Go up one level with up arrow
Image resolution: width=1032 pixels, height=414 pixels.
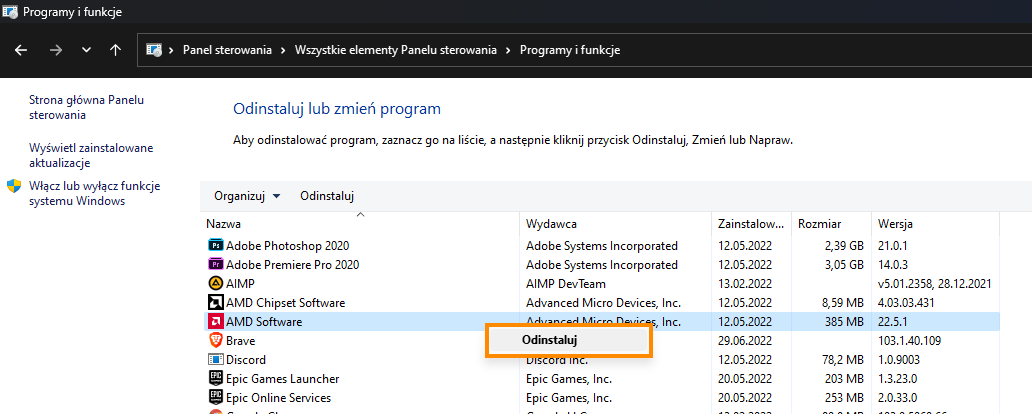(115, 50)
